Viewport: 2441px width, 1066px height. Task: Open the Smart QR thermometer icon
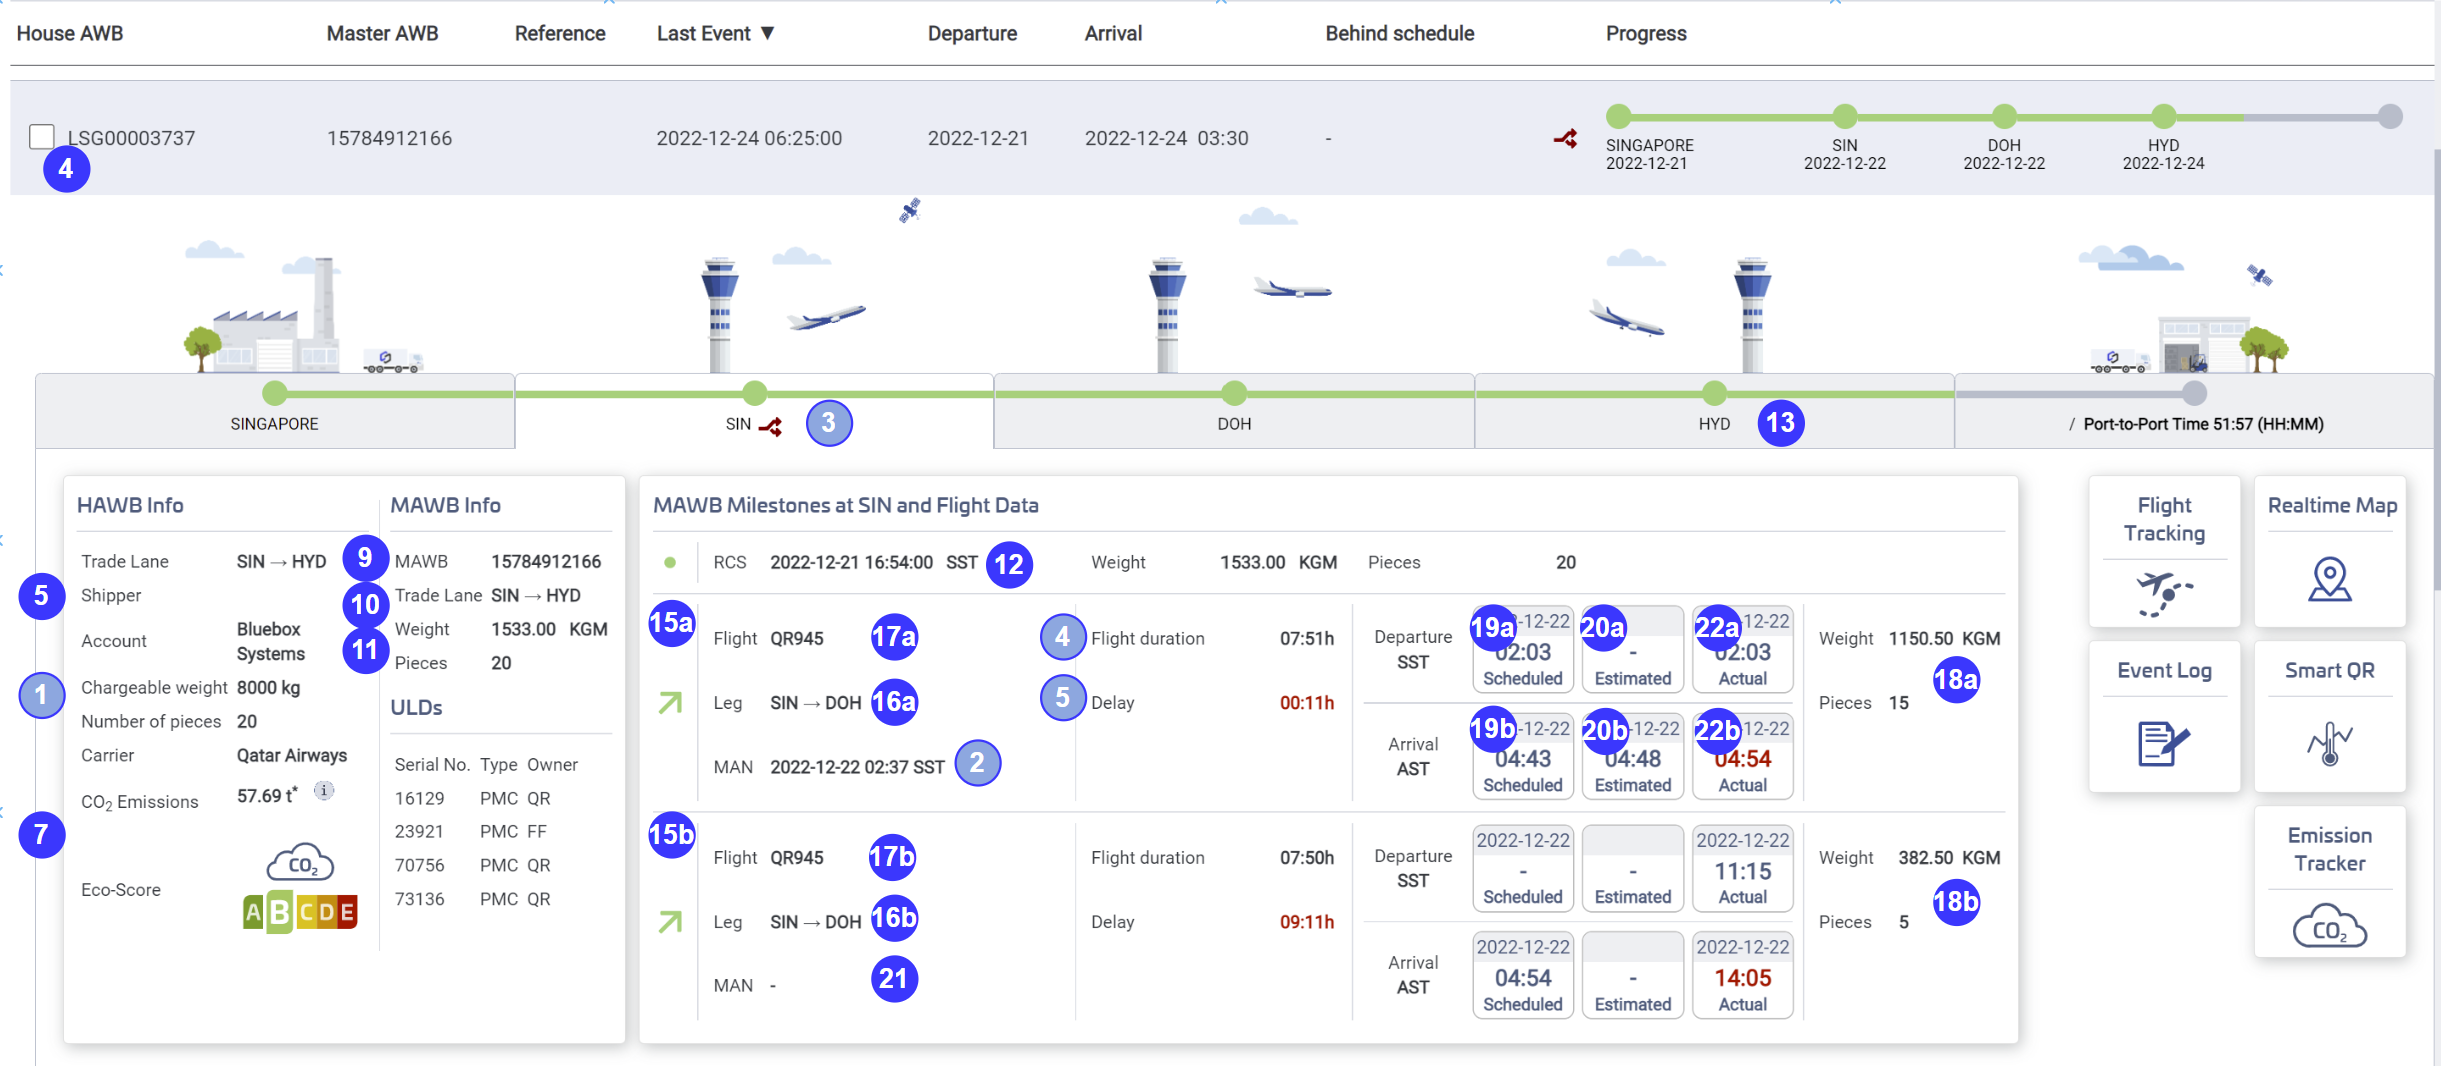click(2330, 744)
